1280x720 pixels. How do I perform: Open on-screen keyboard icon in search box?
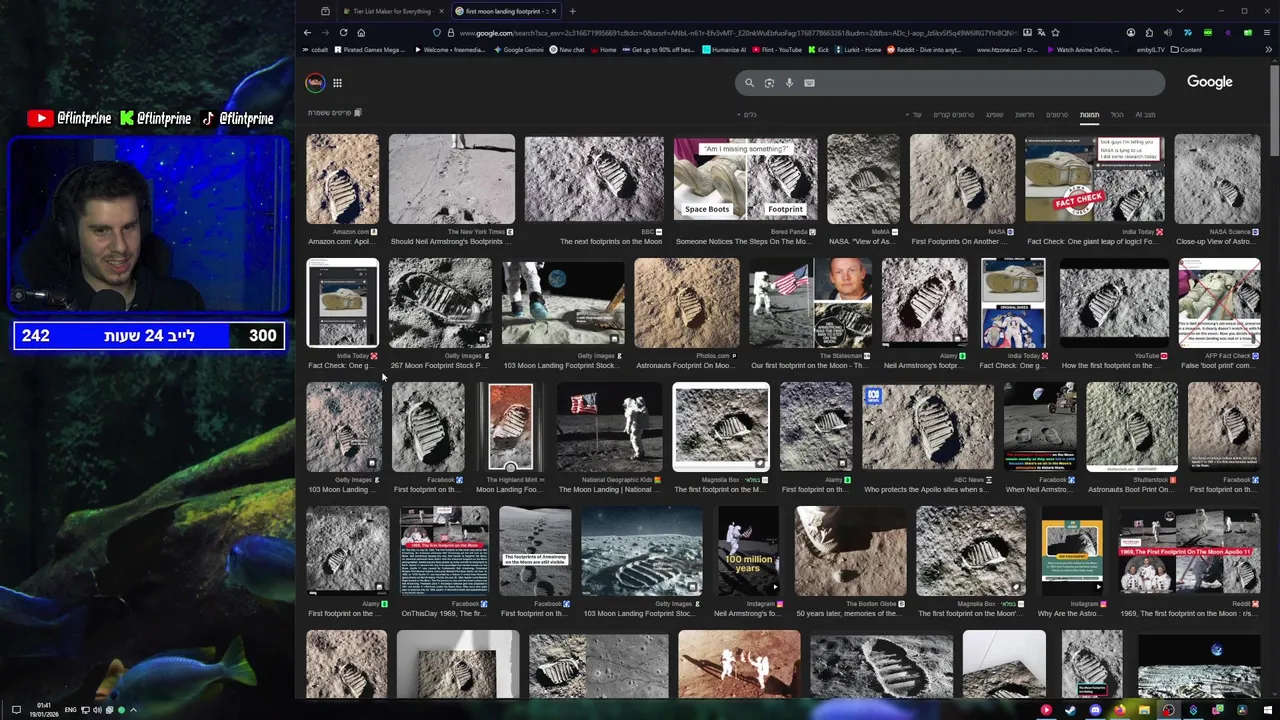click(x=809, y=83)
